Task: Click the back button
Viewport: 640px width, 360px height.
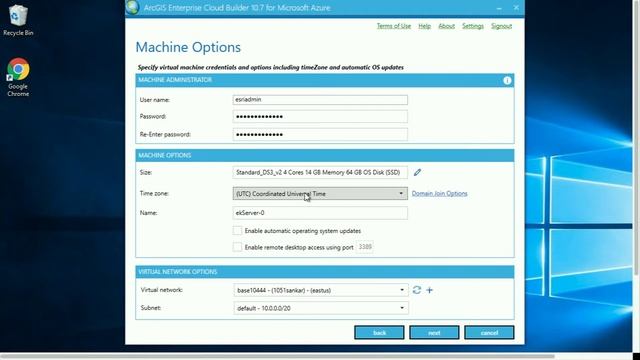Action: pyautogui.click(x=379, y=333)
